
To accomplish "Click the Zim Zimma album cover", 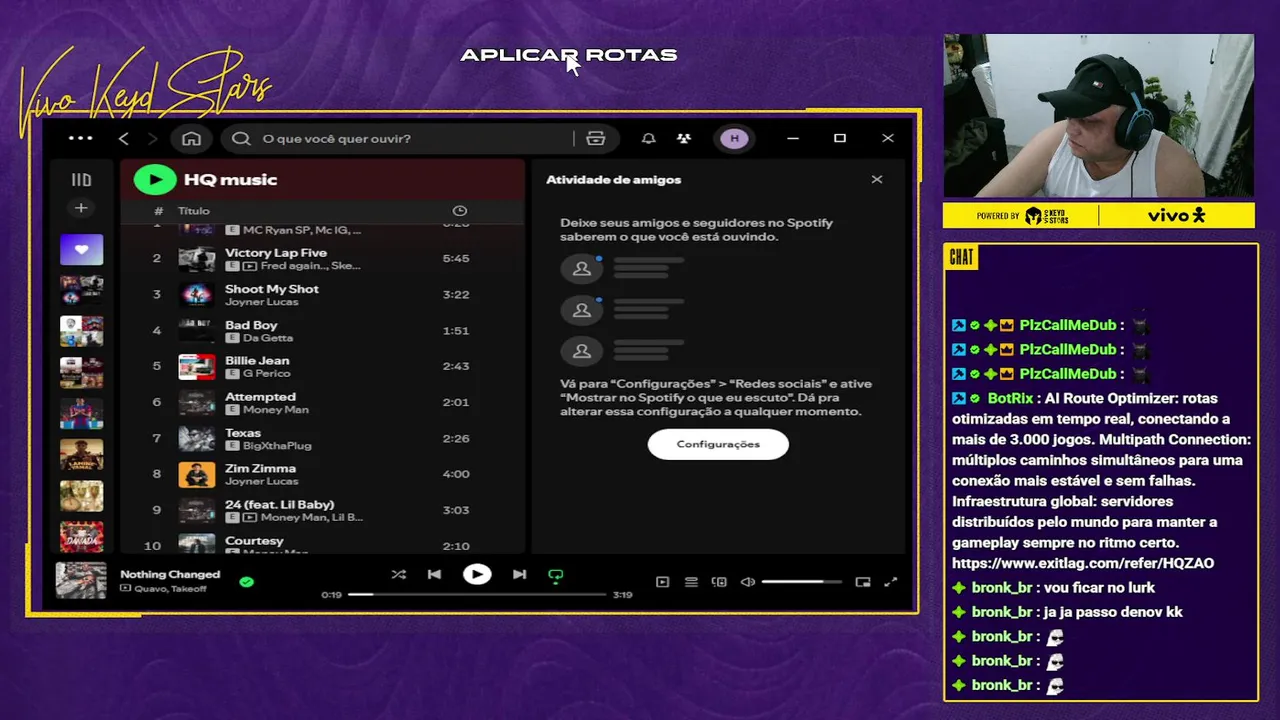I will [x=197, y=474].
